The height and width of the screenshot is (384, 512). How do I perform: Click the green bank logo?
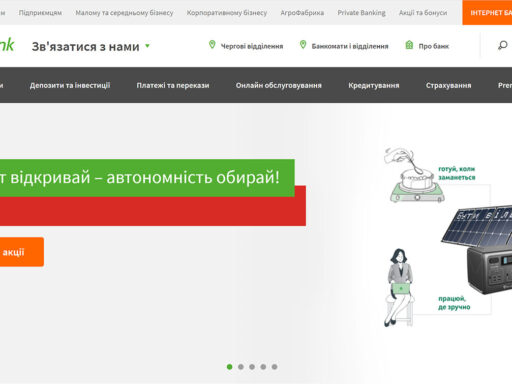(x=7, y=44)
